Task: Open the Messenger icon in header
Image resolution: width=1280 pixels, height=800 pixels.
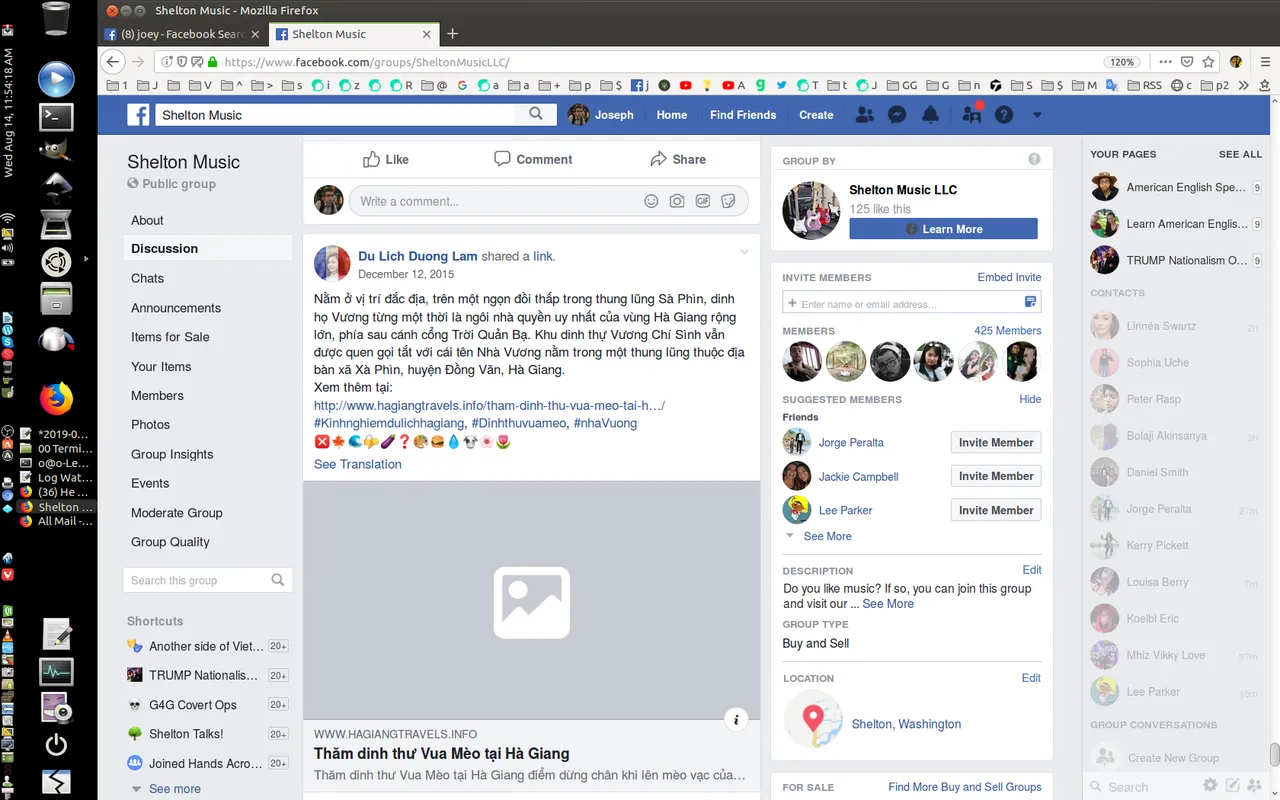Action: pos(898,115)
